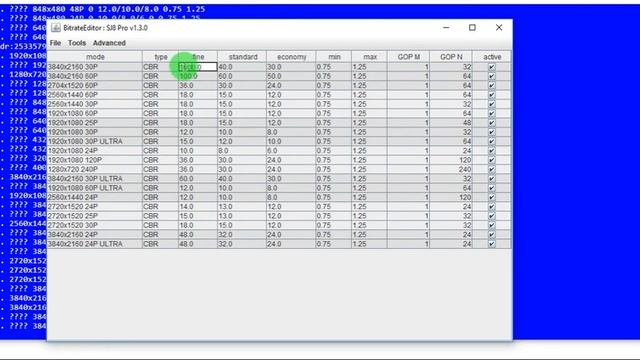
Task: Click the economy column header
Action: [x=291, y=57]
